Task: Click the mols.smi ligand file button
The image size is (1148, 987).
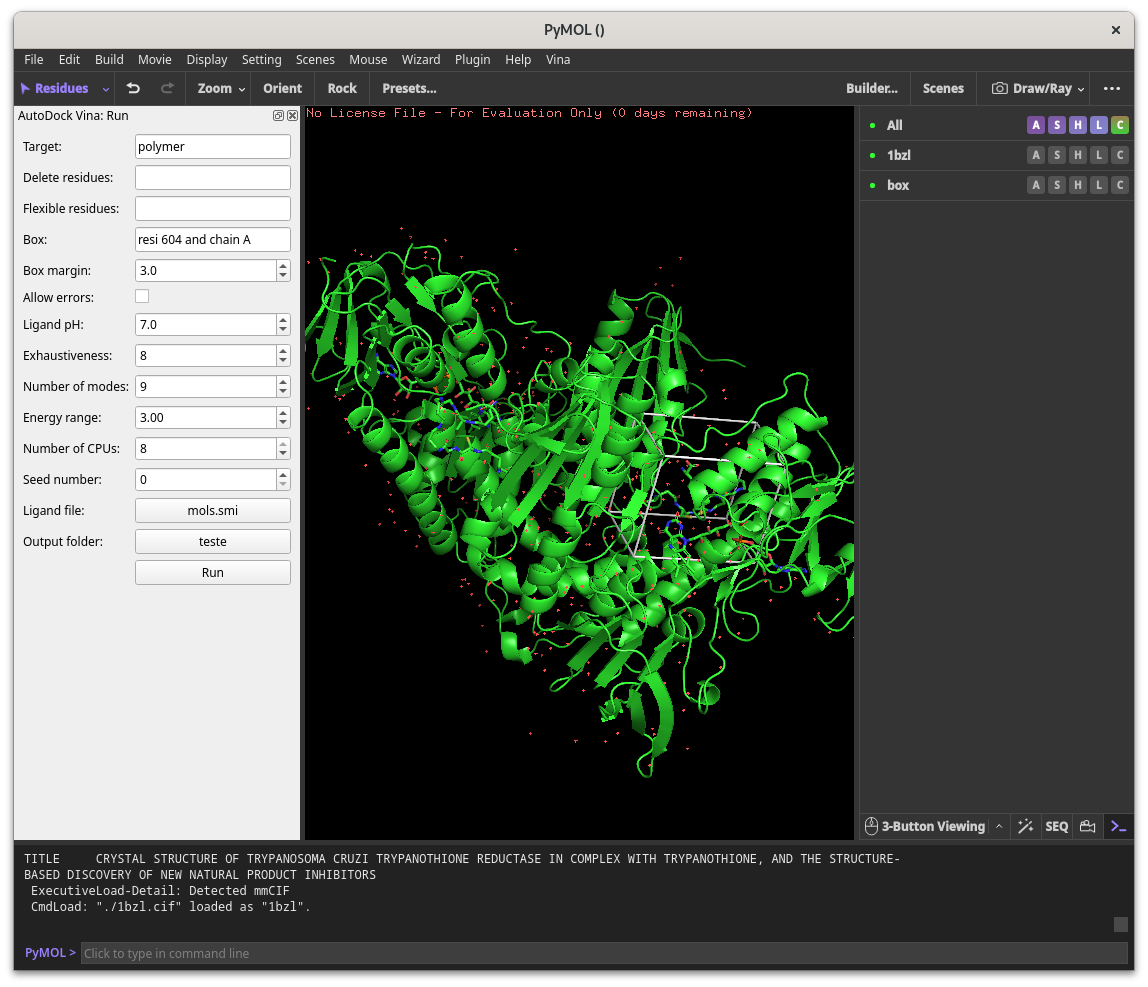Action: click(x=213, y=511)
